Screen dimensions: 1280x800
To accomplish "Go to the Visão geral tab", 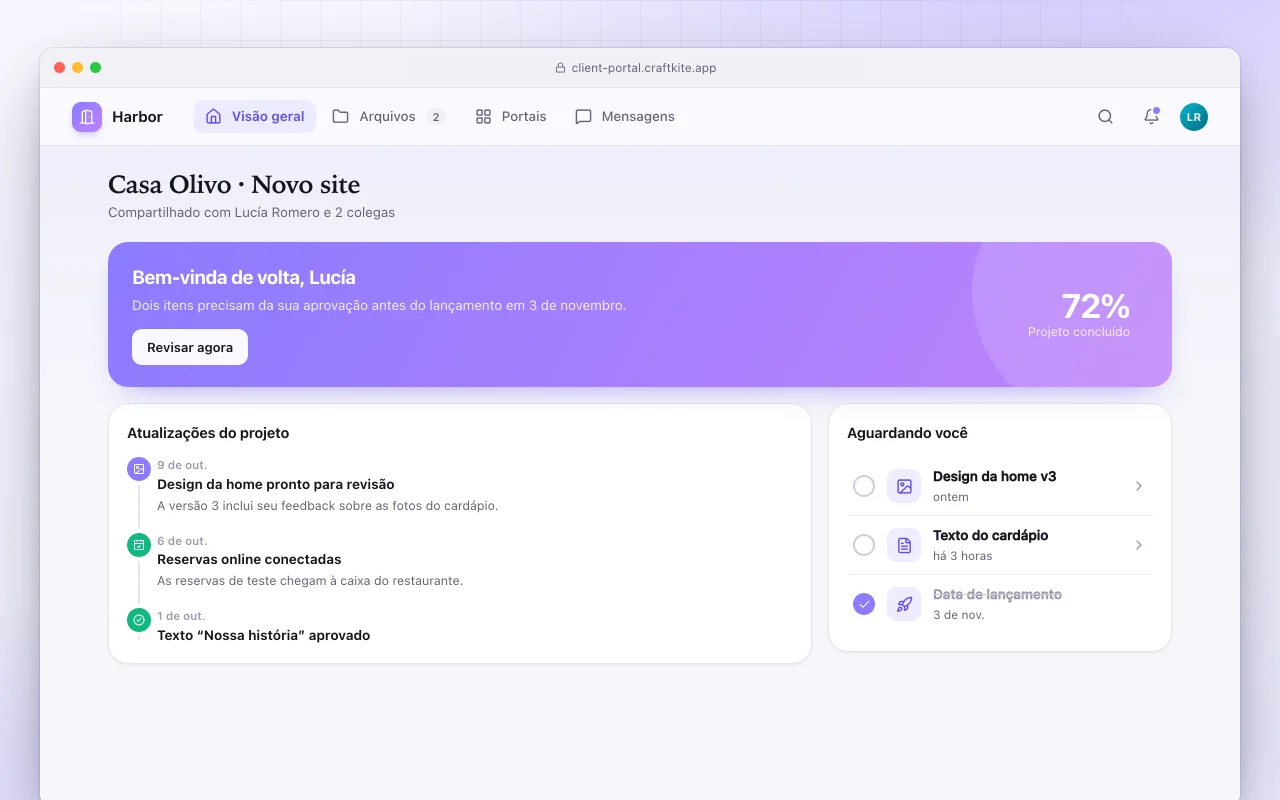I will pos(255,117).
